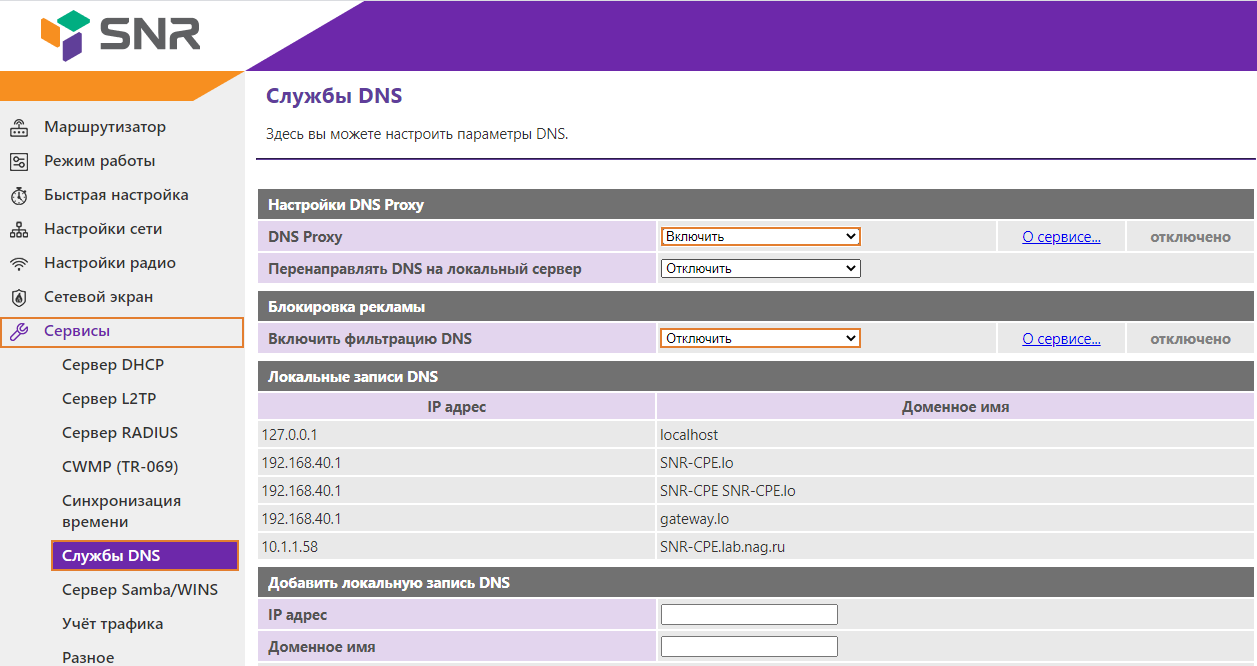Click О сервисе link for DNS Proxy
The image size is (1257, 666).
pos(1061,237)
